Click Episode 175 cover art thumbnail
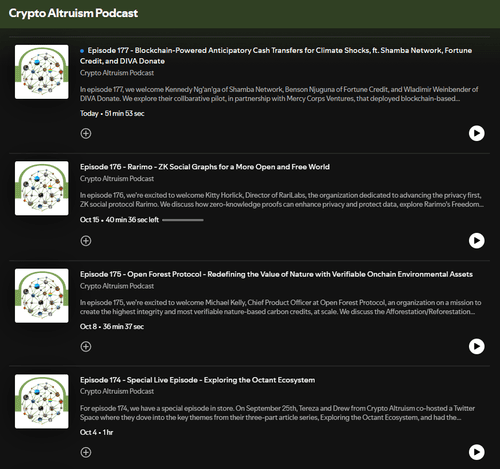The image size is (500, 469). [42, 296]
